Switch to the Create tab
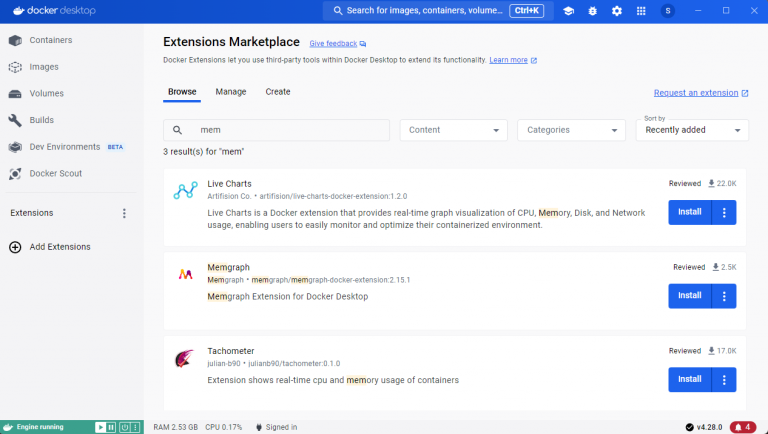768x434 pixels. (x=278, y=92)
